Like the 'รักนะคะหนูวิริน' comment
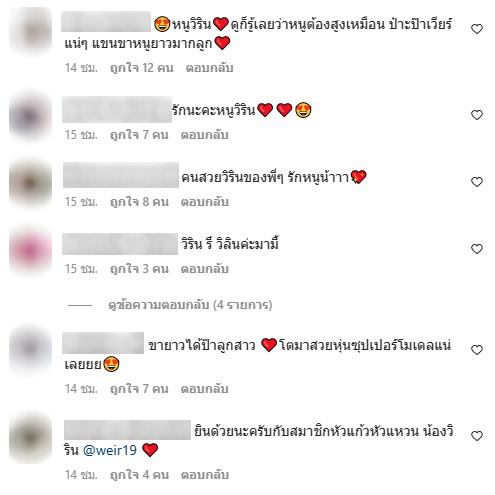This screenshot has height=495, width=495. pyautogui.click(x=477, y=115)
